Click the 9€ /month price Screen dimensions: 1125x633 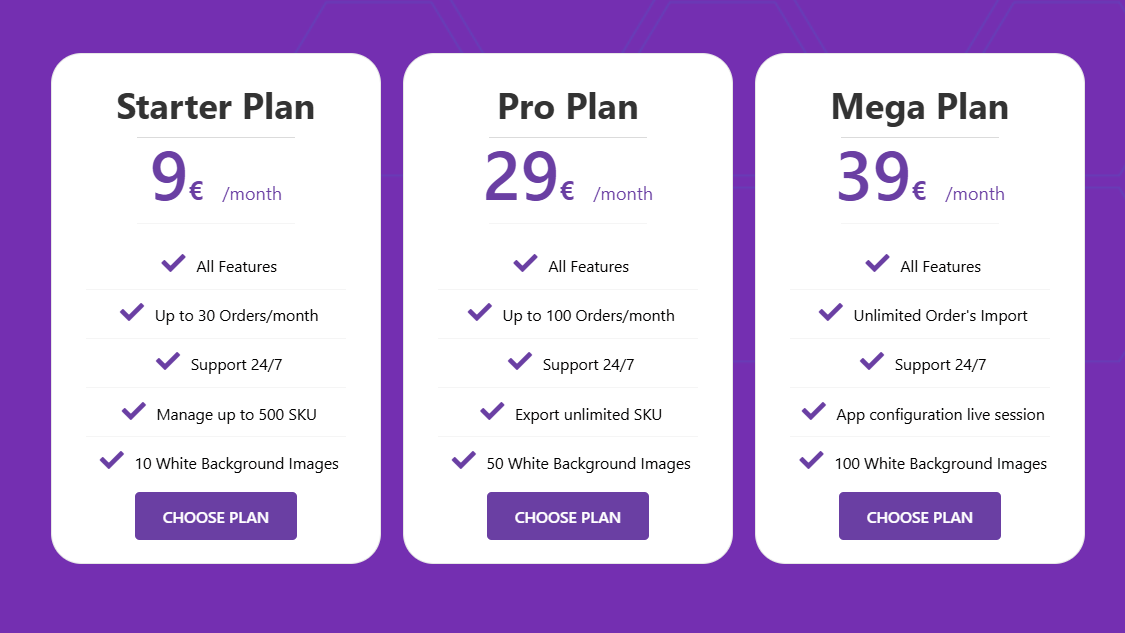(216, 177)
